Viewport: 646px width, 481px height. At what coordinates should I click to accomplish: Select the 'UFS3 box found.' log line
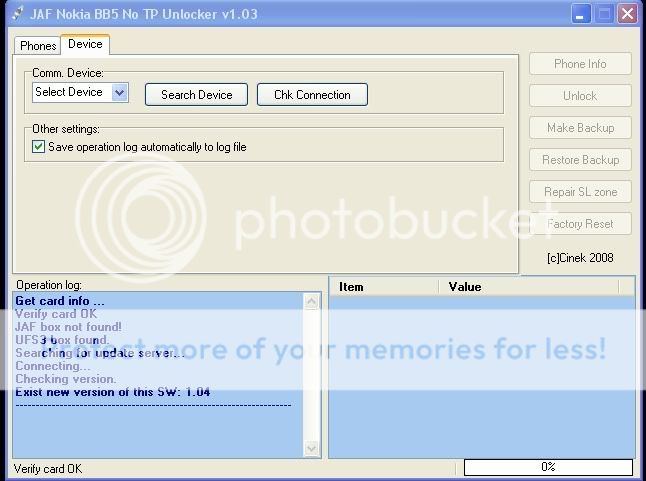[62, 340]
